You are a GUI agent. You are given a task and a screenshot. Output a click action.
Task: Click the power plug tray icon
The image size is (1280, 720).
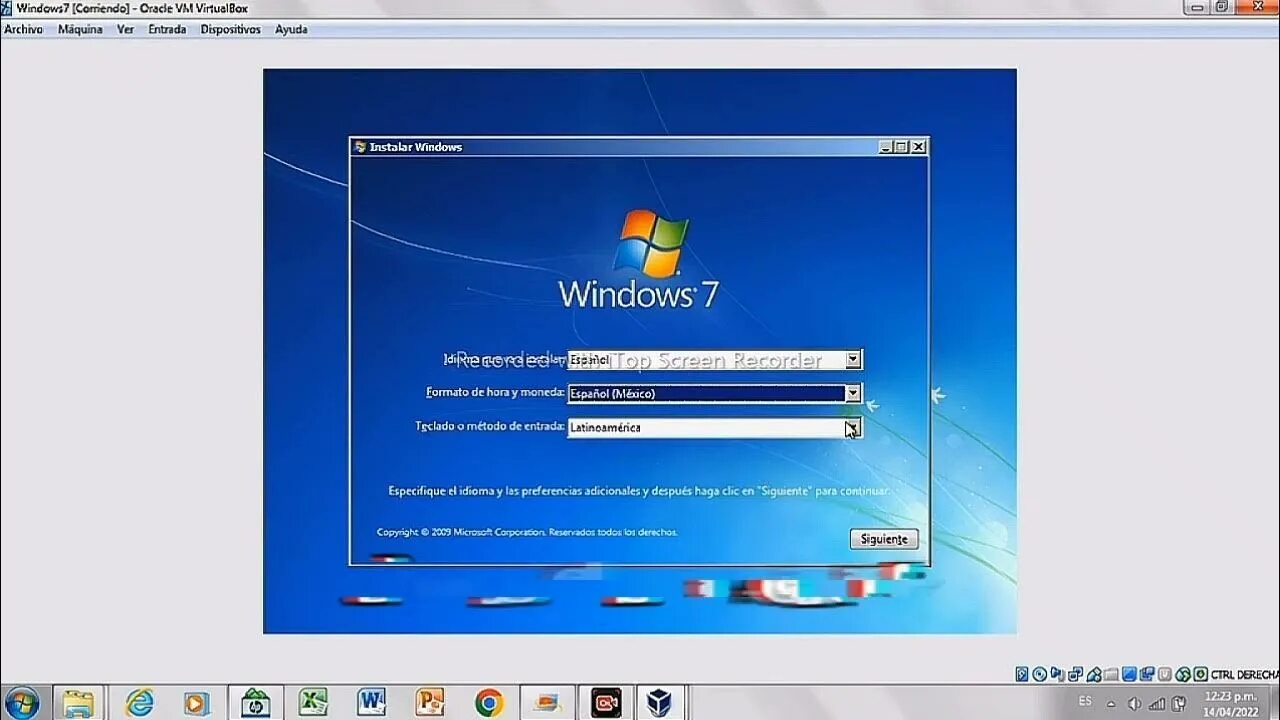1179,703
